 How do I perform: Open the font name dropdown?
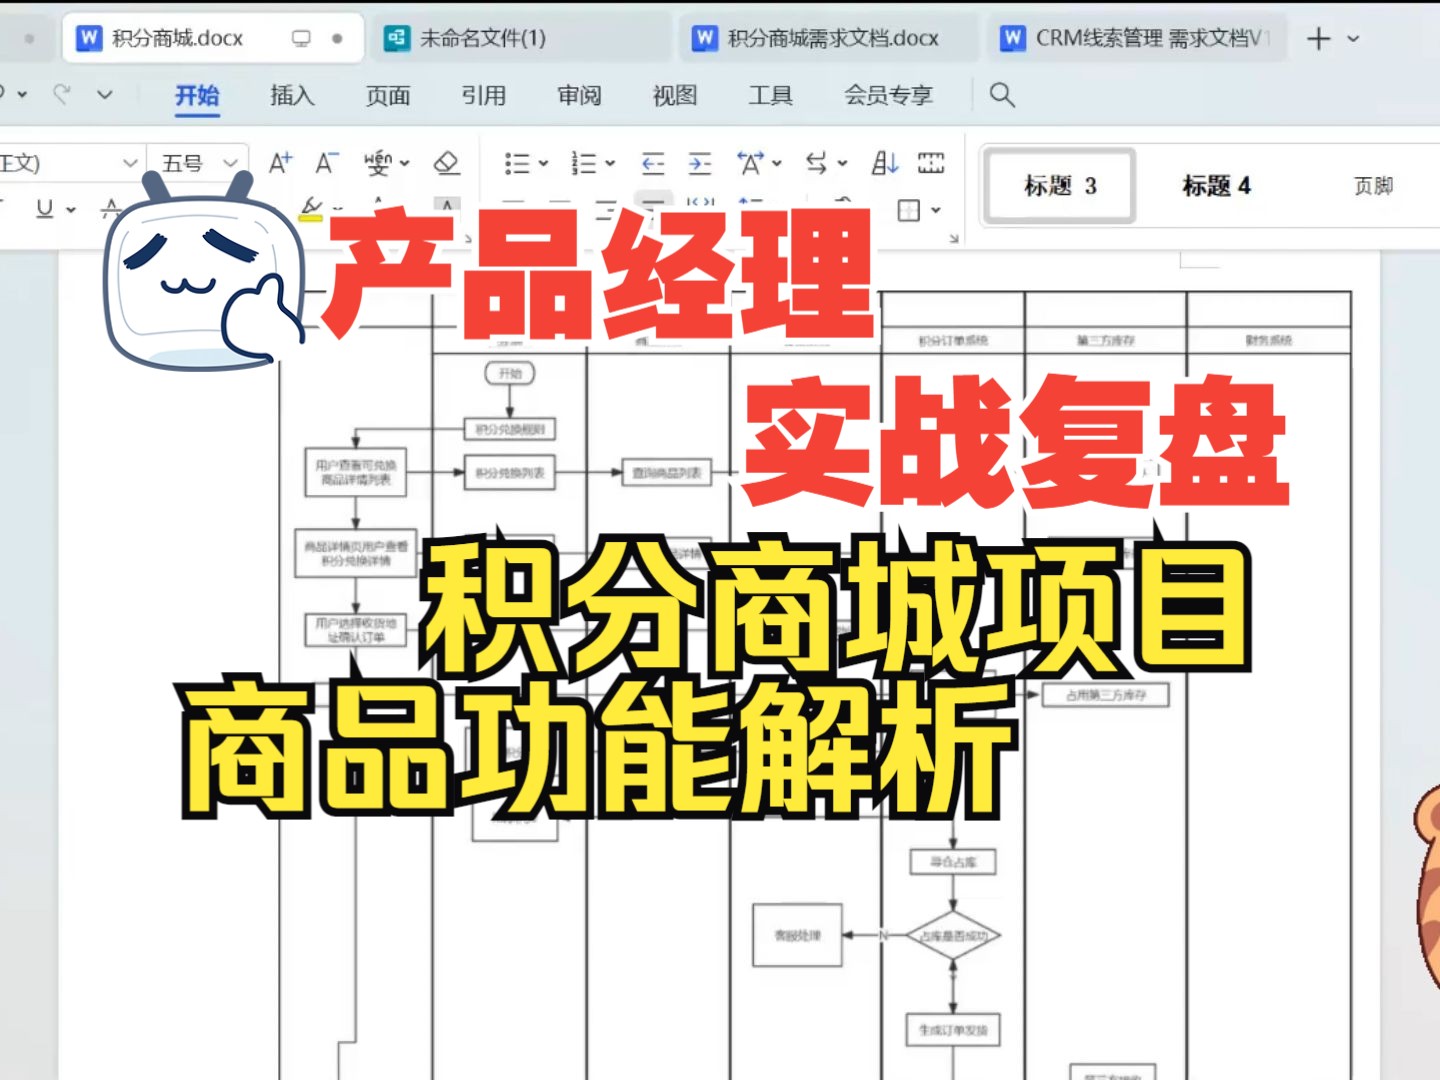(x=129, y=163)
